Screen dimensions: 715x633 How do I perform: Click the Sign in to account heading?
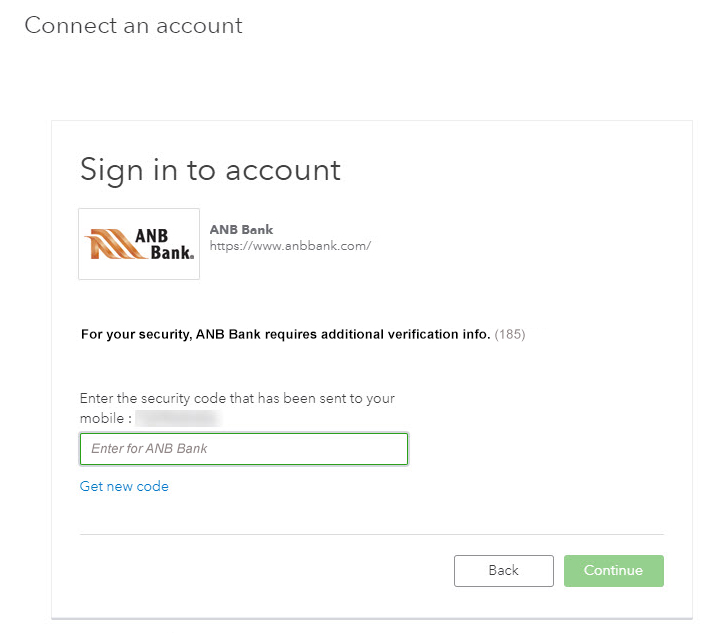[x=210, y=170]
